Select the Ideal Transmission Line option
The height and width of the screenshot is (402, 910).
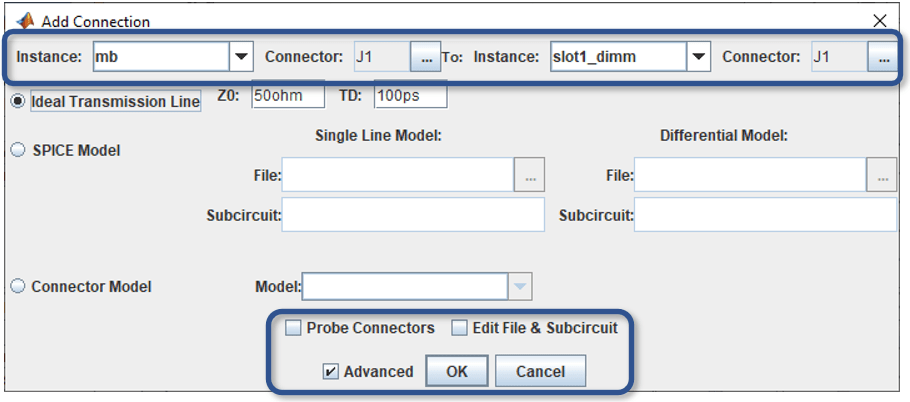pos(17,101)
